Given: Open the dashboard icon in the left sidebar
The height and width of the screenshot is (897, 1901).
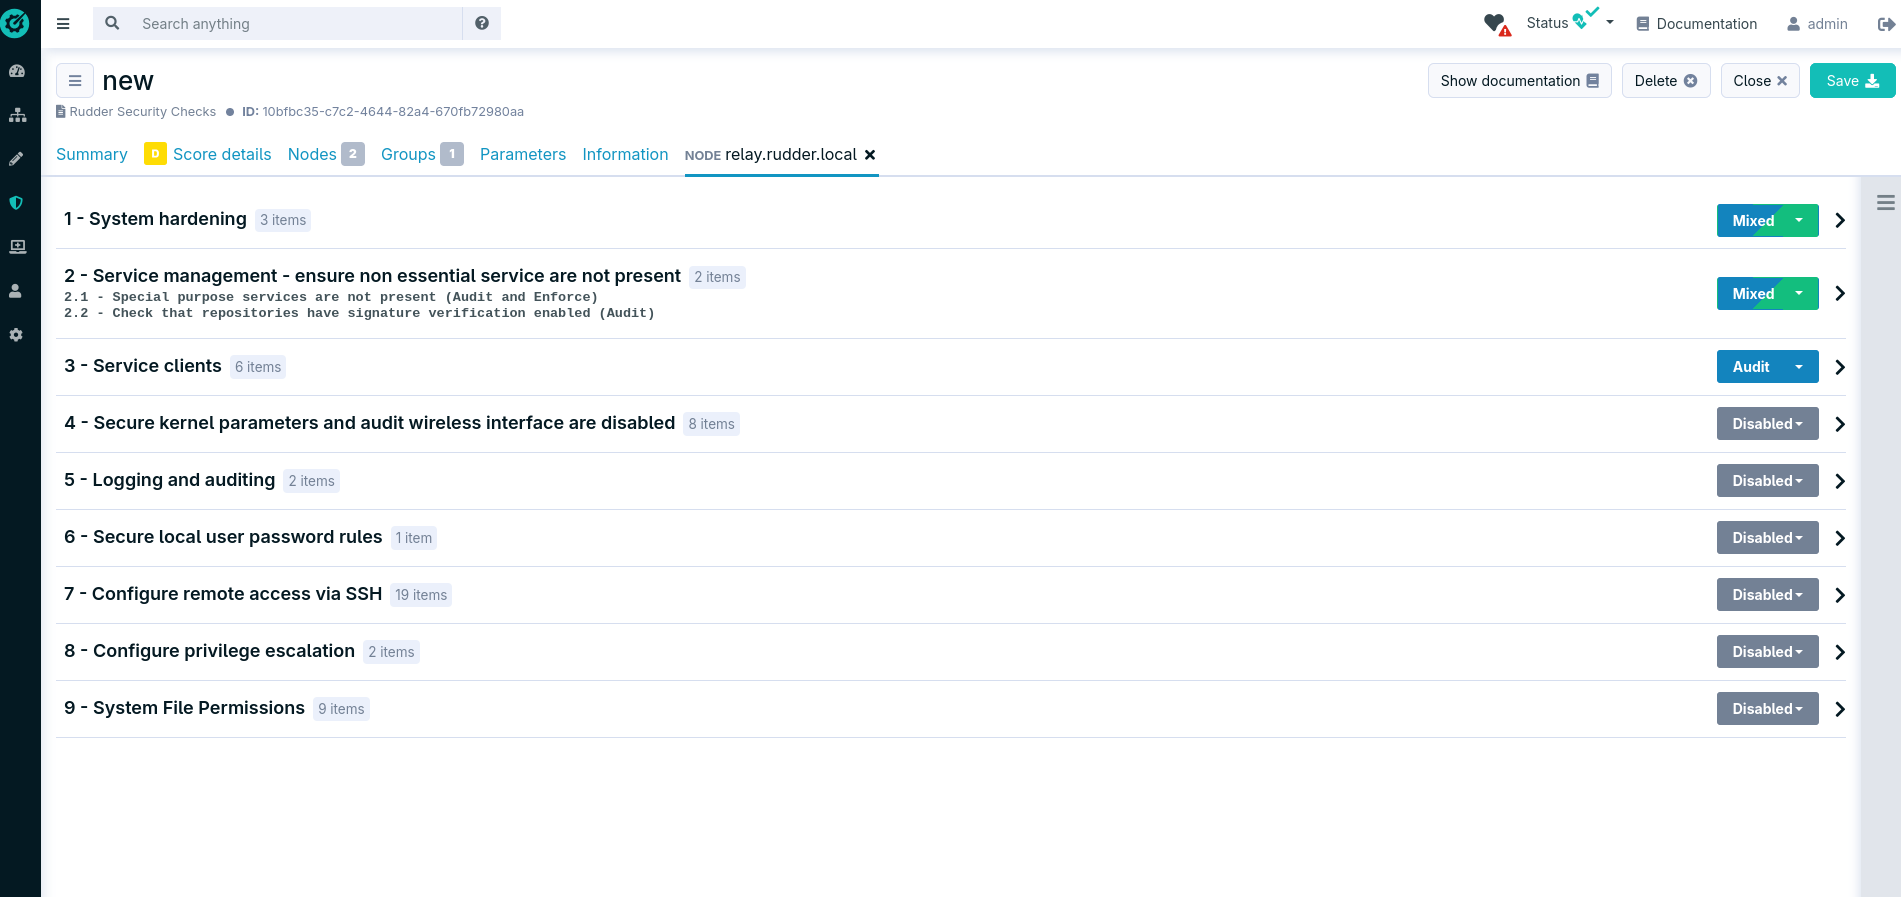Looking at the screenshot, I should coord(17,71).
